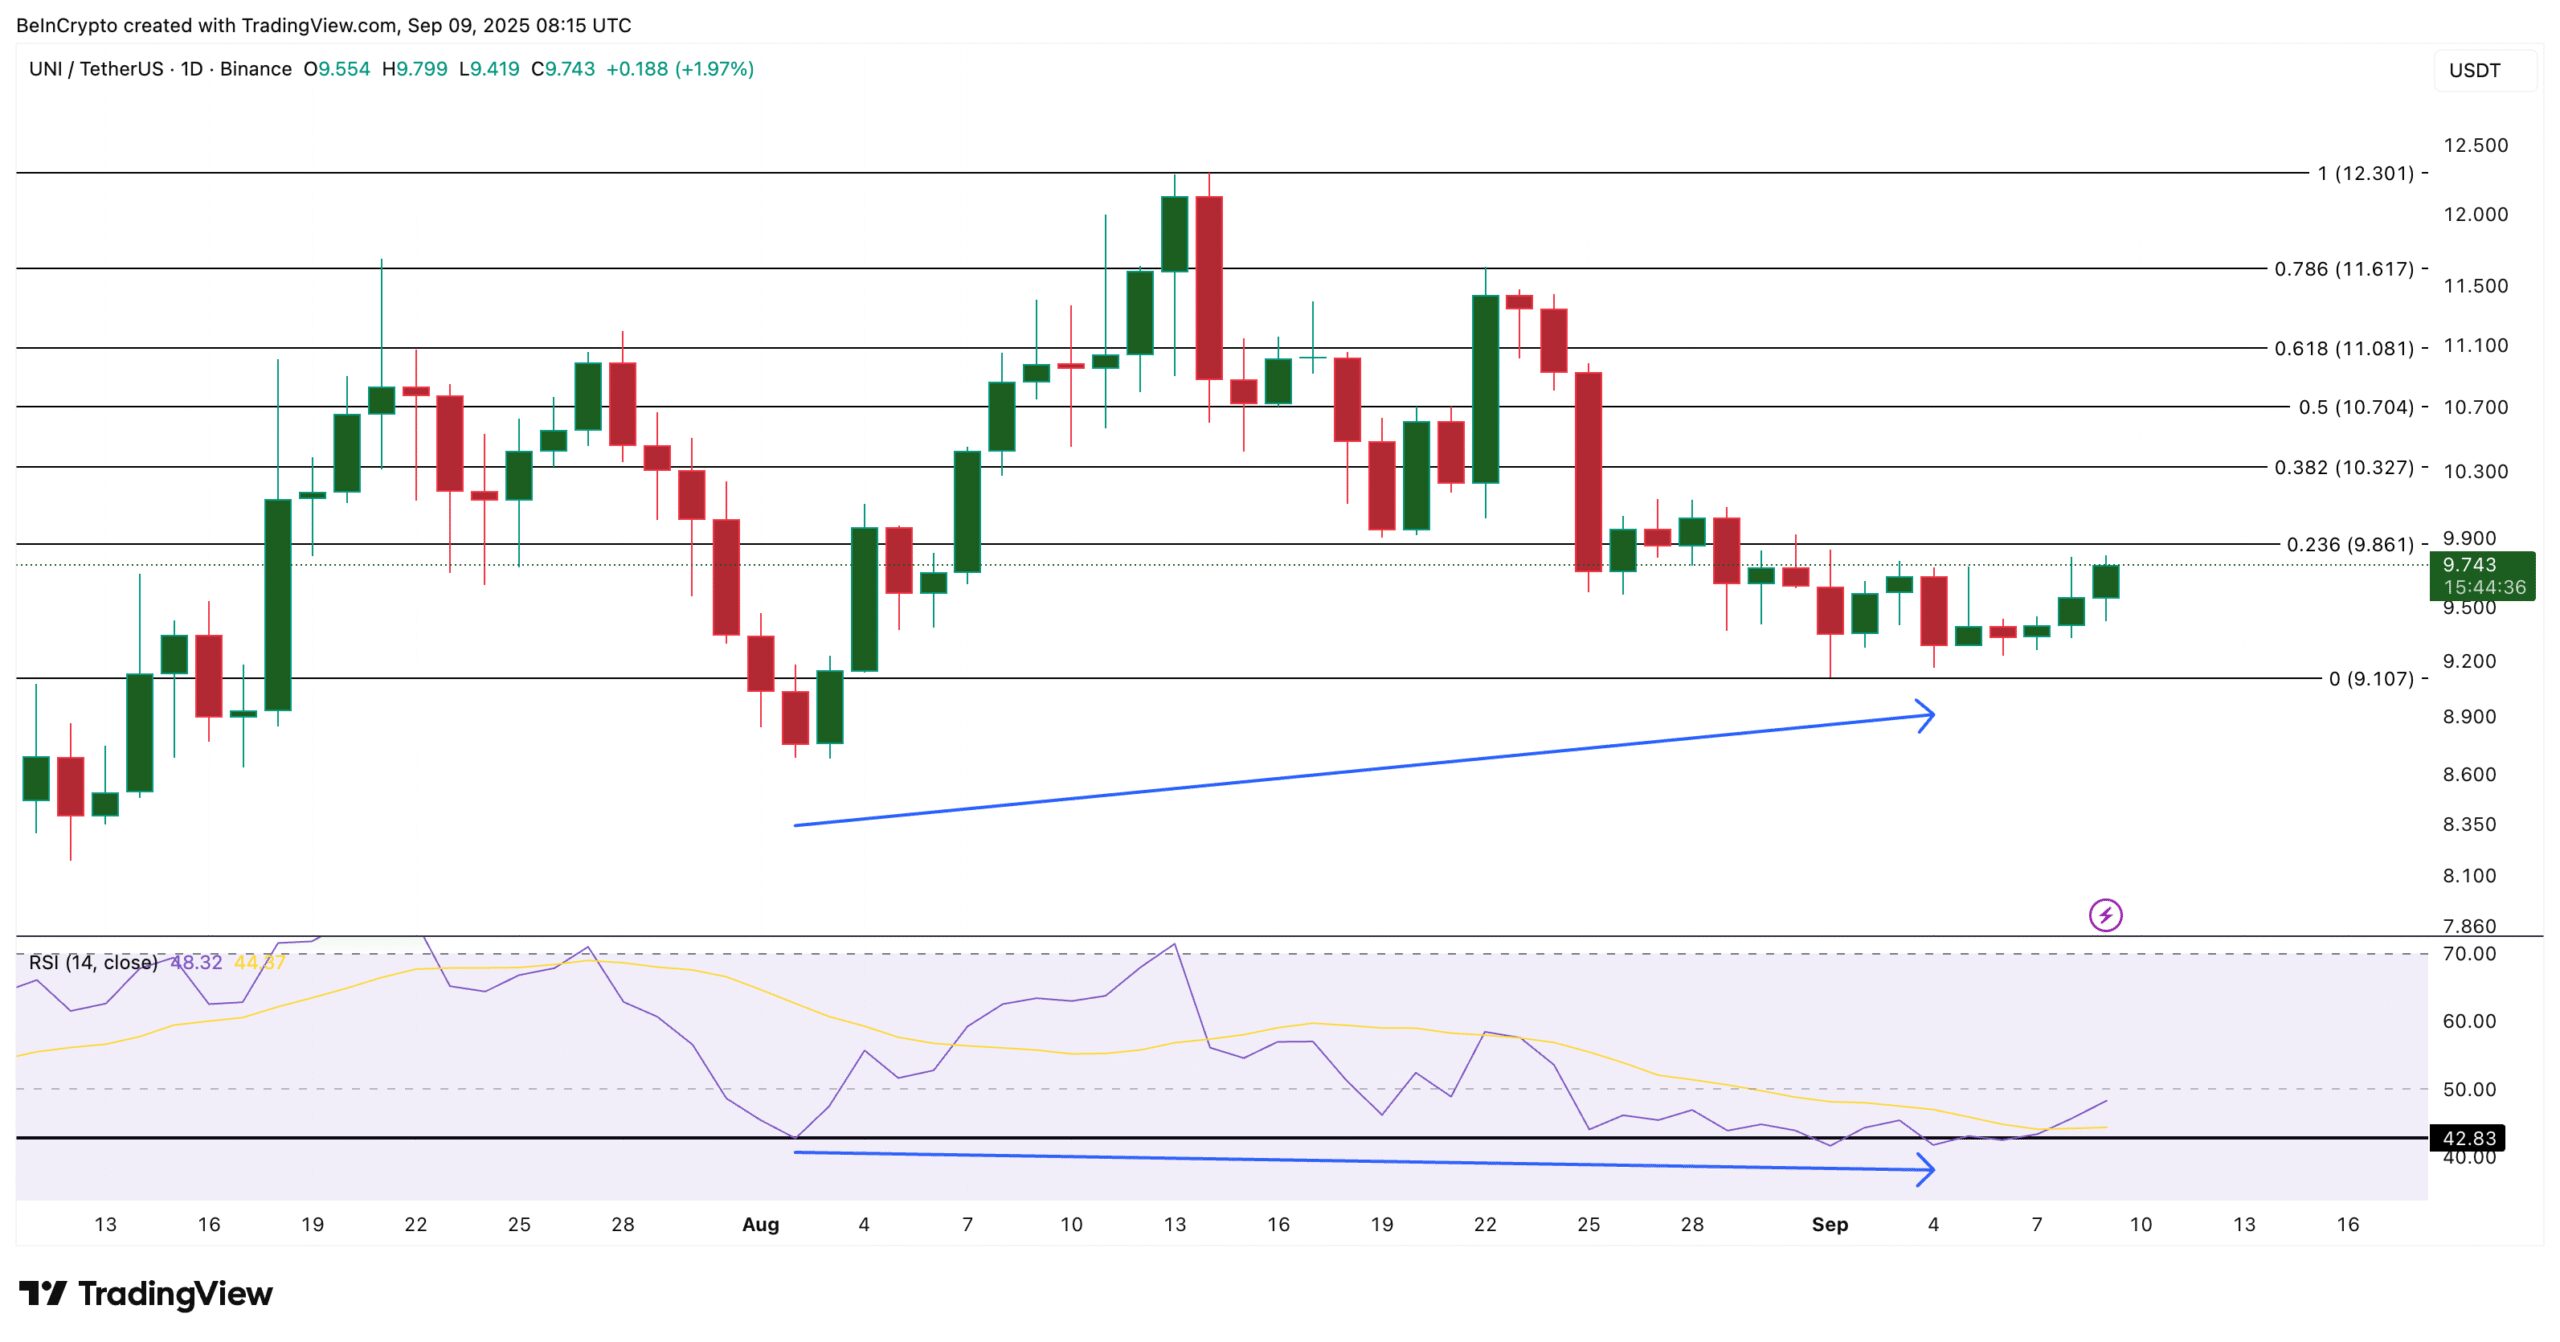Click the TradingView logo icon
Screen dimensions: 2560x1342
pyautogui.click(x=42, y=1293)
